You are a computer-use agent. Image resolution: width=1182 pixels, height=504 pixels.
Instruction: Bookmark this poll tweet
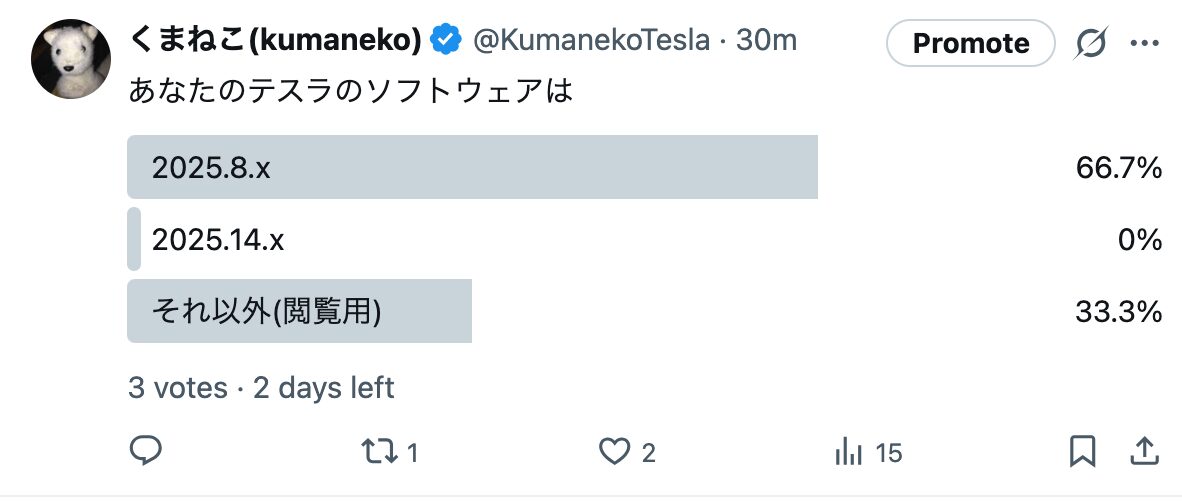coord(1082,452)
